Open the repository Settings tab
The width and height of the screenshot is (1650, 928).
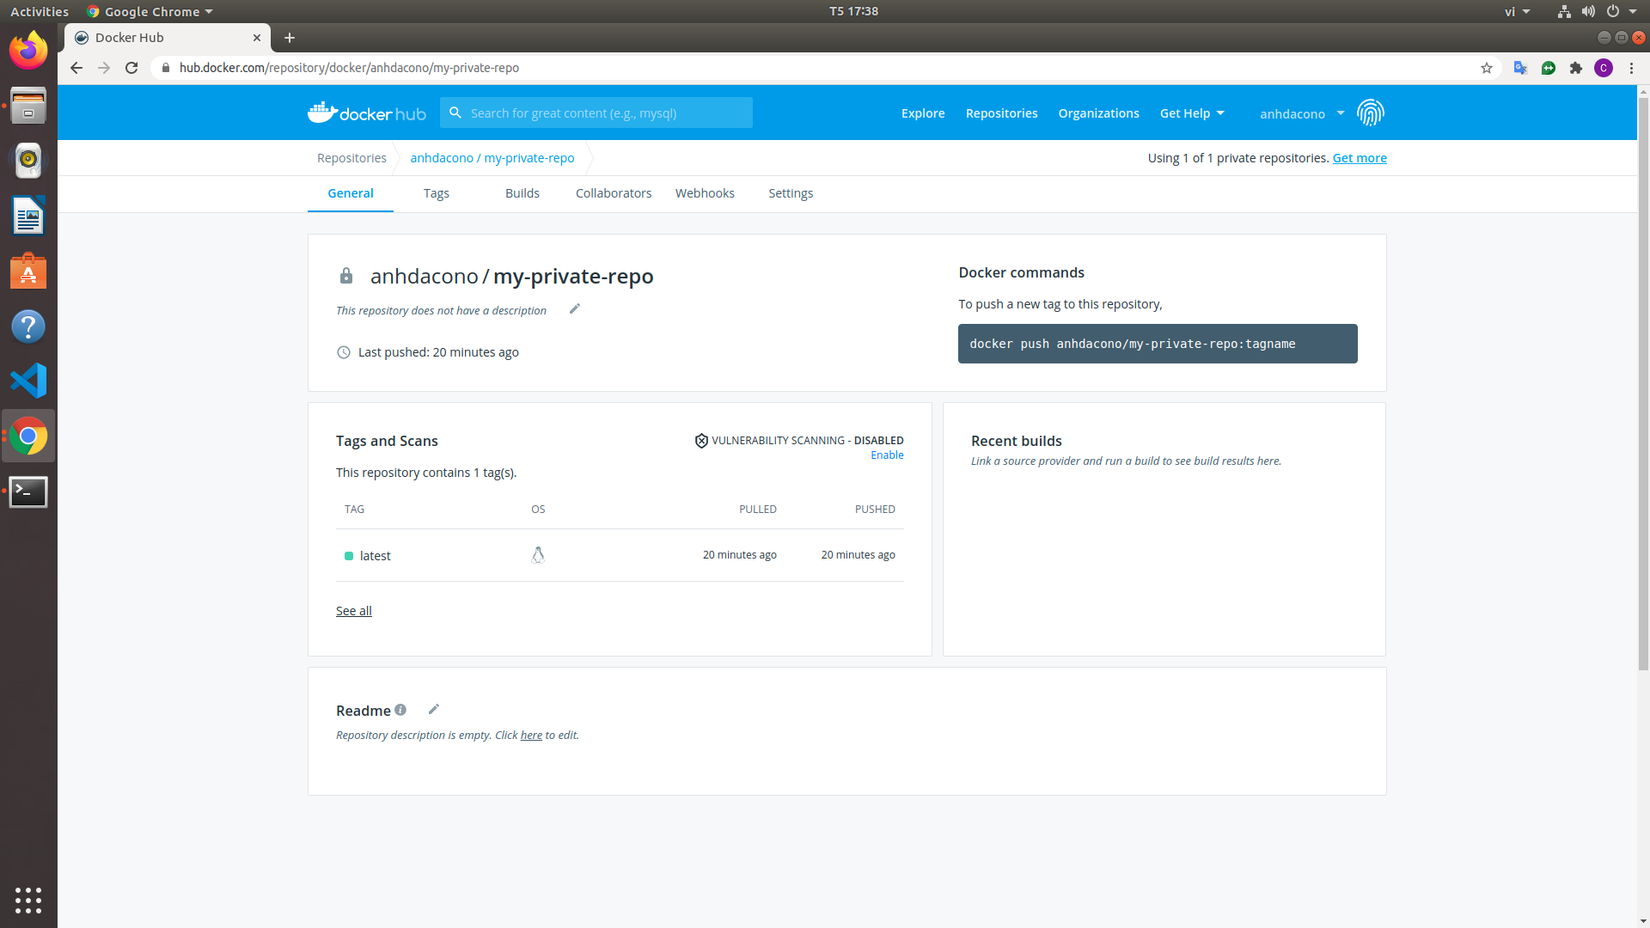790,193
